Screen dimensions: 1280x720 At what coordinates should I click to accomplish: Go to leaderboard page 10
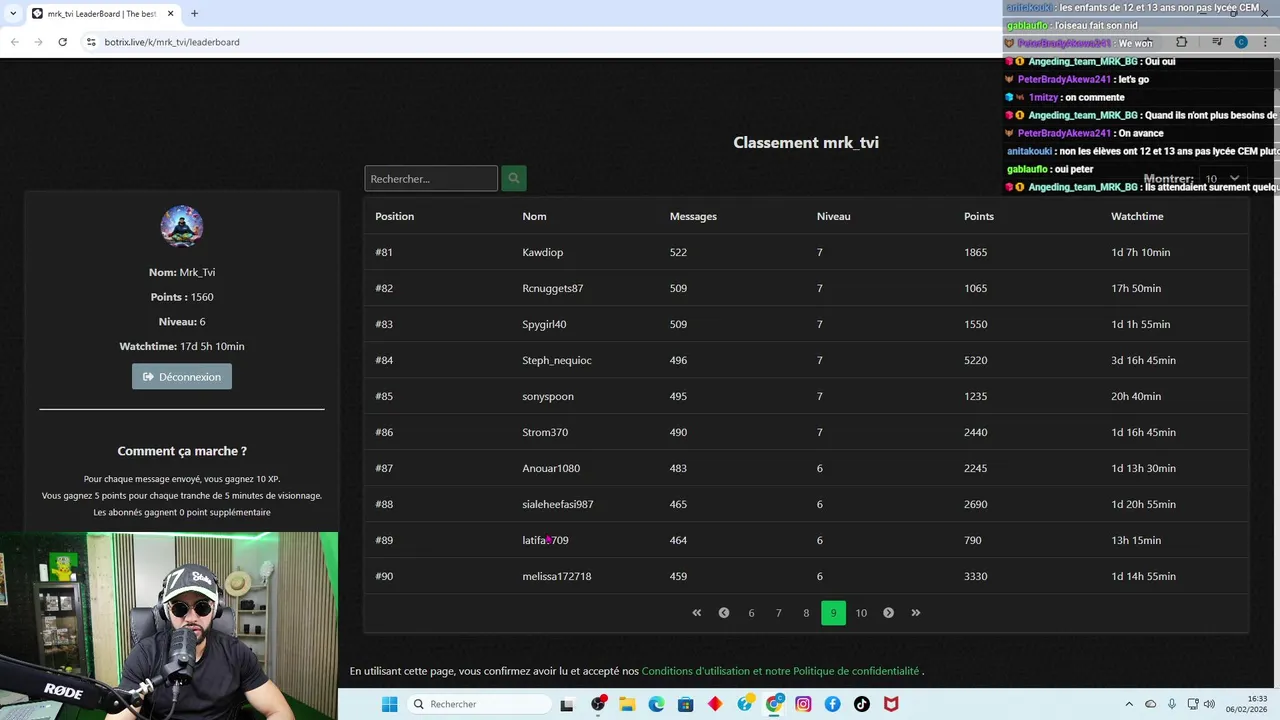click(861, 613)
